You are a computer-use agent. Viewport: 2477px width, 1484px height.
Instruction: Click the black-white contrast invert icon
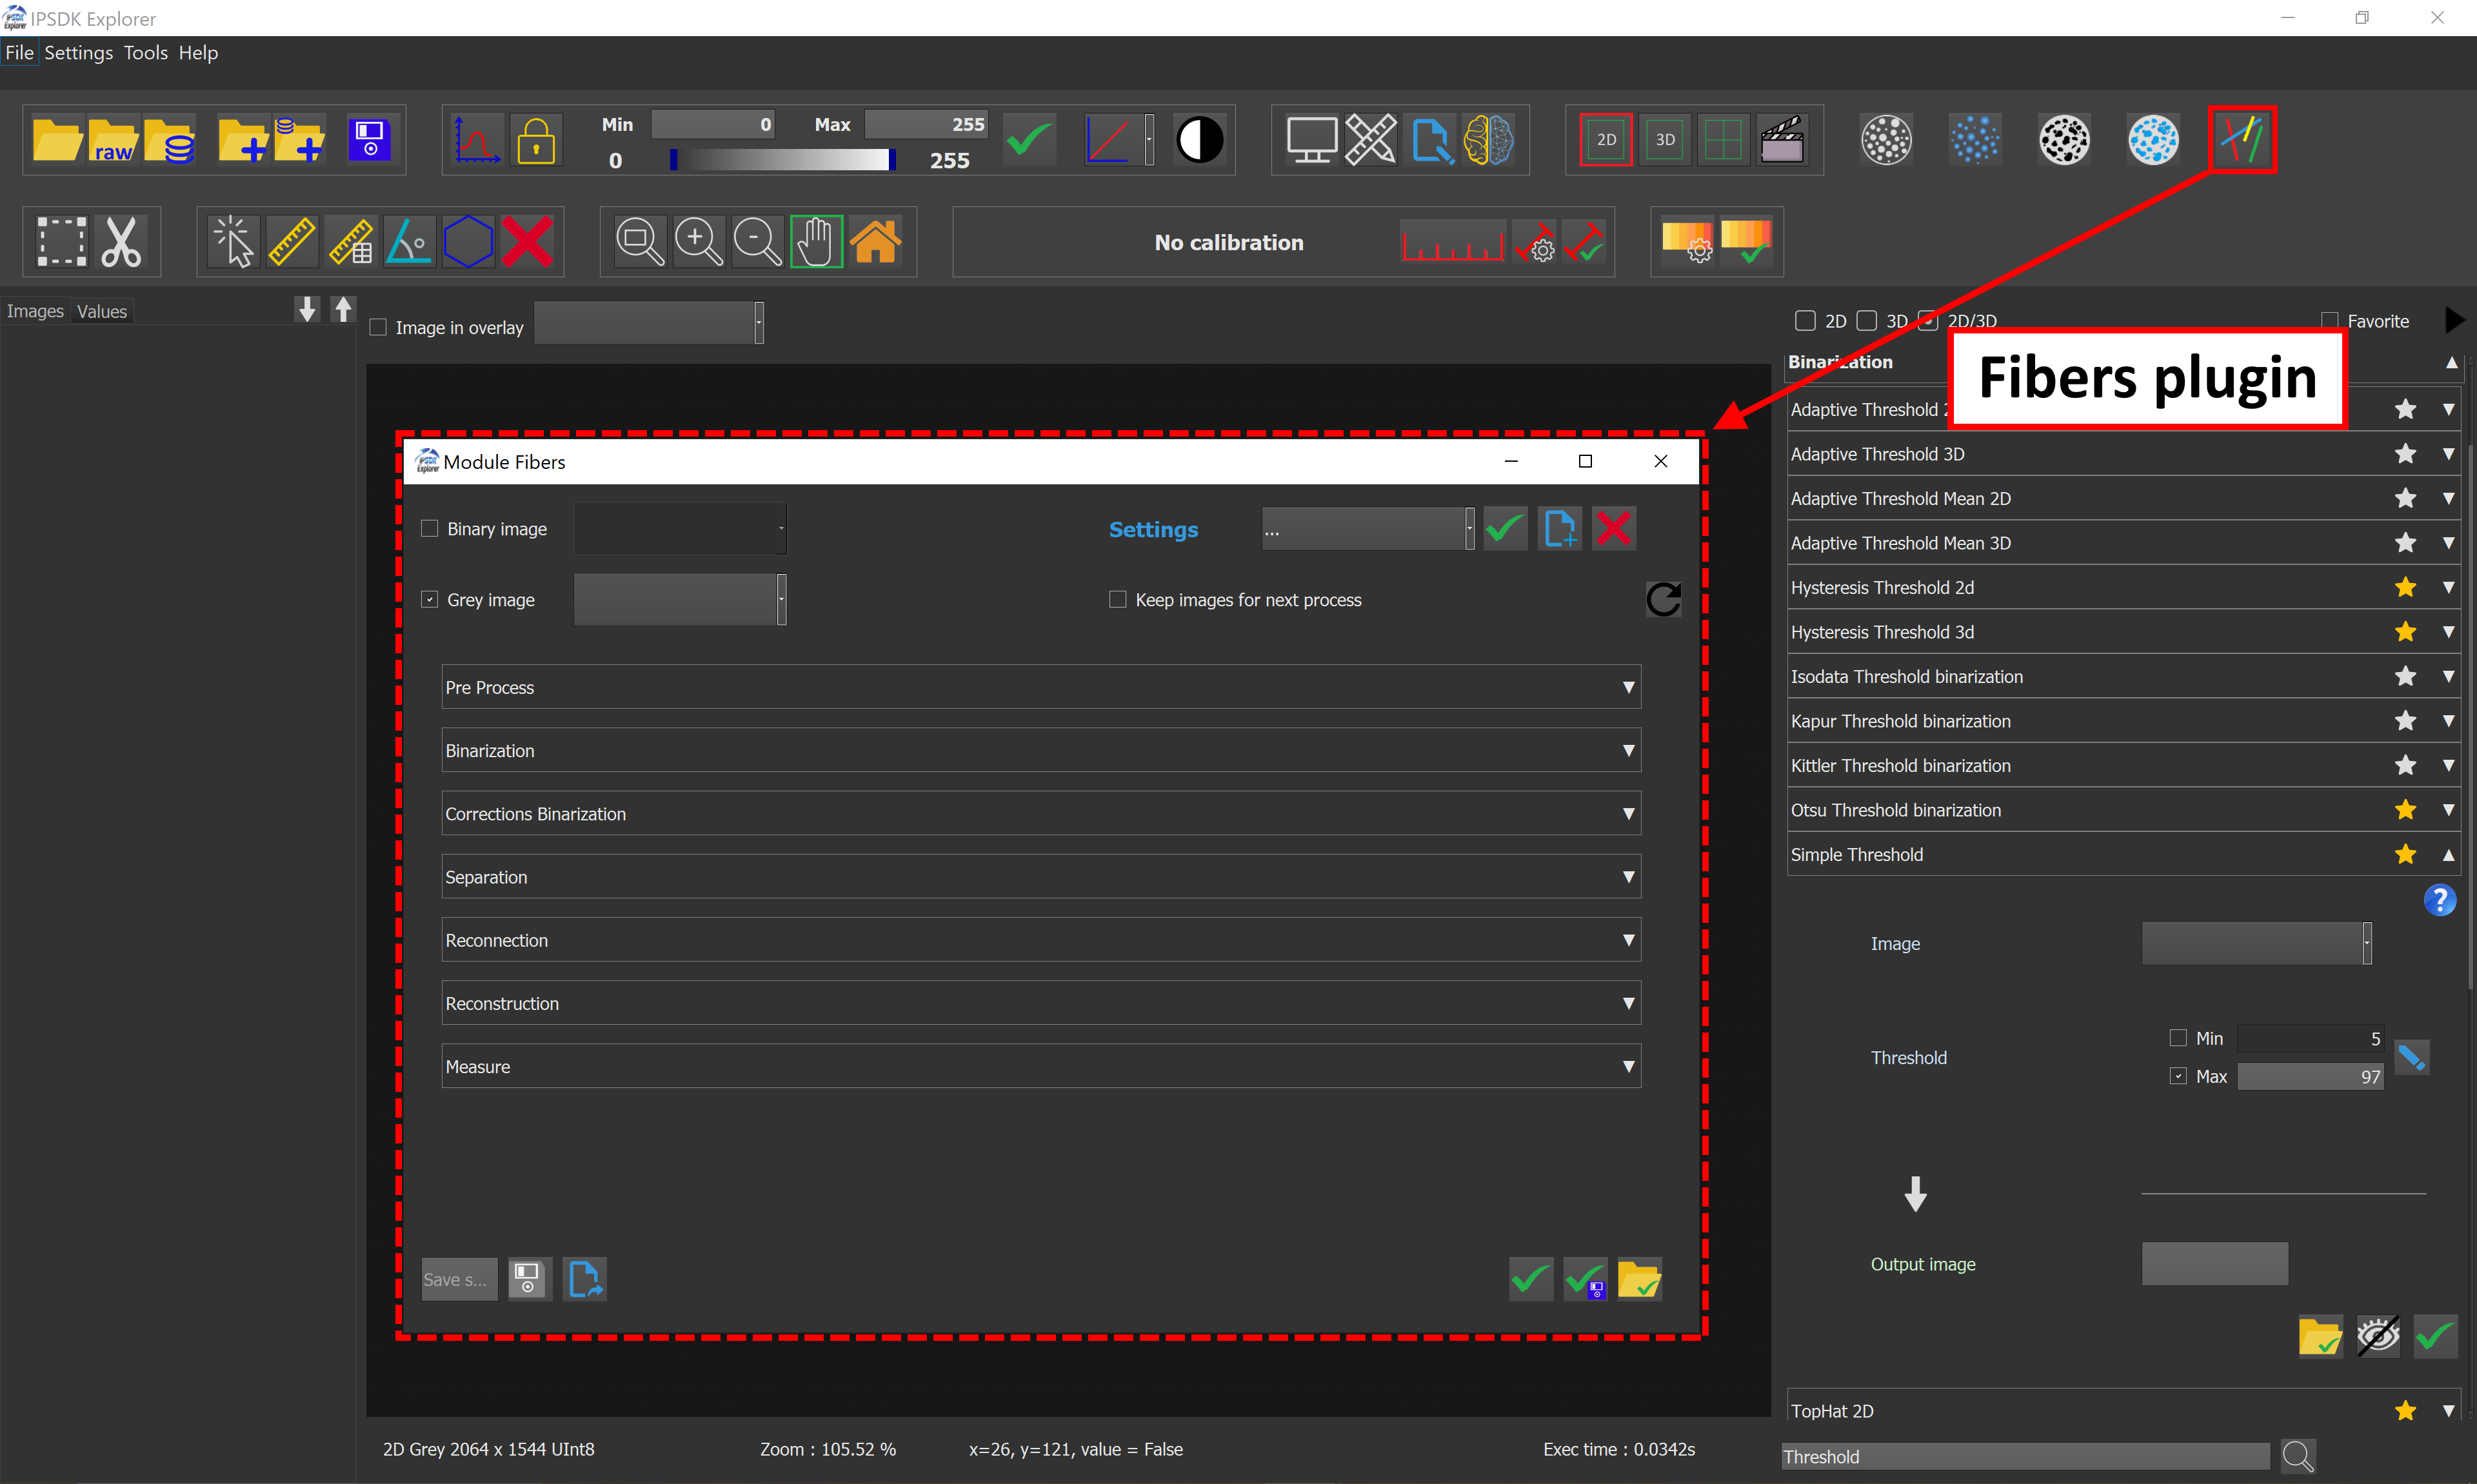[1199, 140]
